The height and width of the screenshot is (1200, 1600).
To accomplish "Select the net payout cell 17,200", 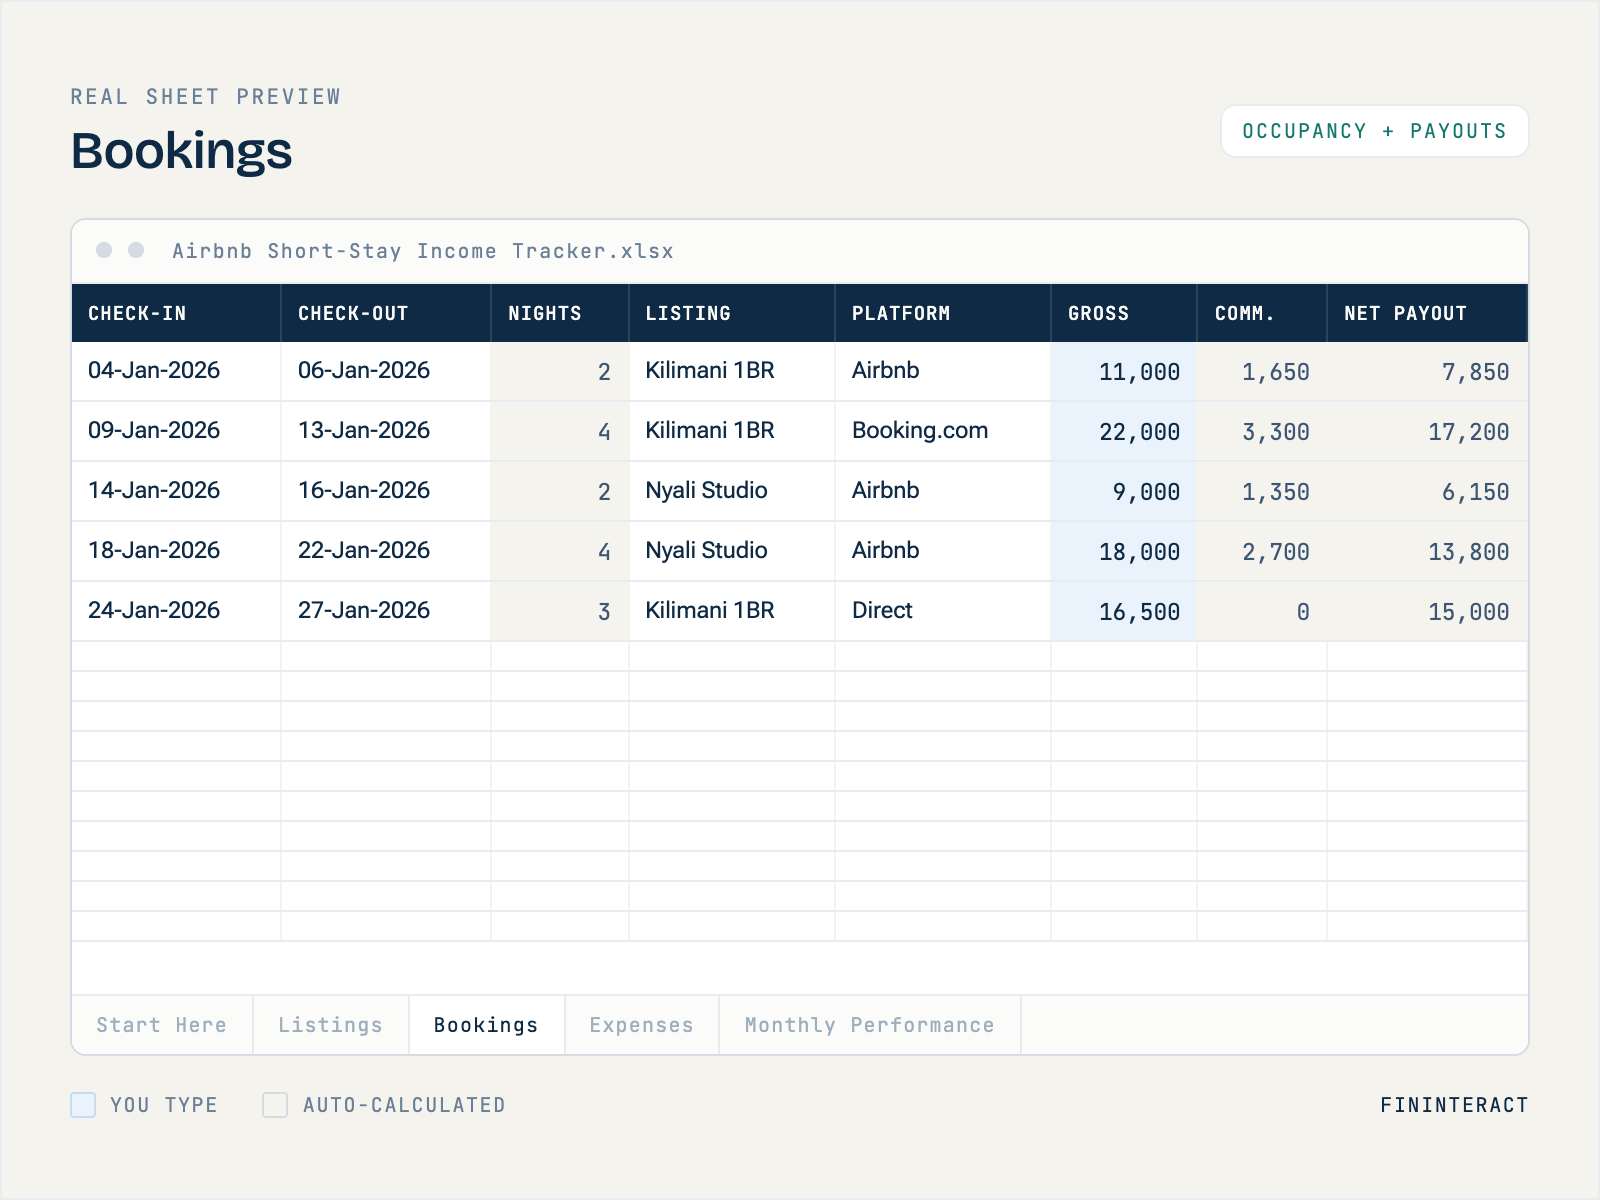I will click(x=1428, y=431).
